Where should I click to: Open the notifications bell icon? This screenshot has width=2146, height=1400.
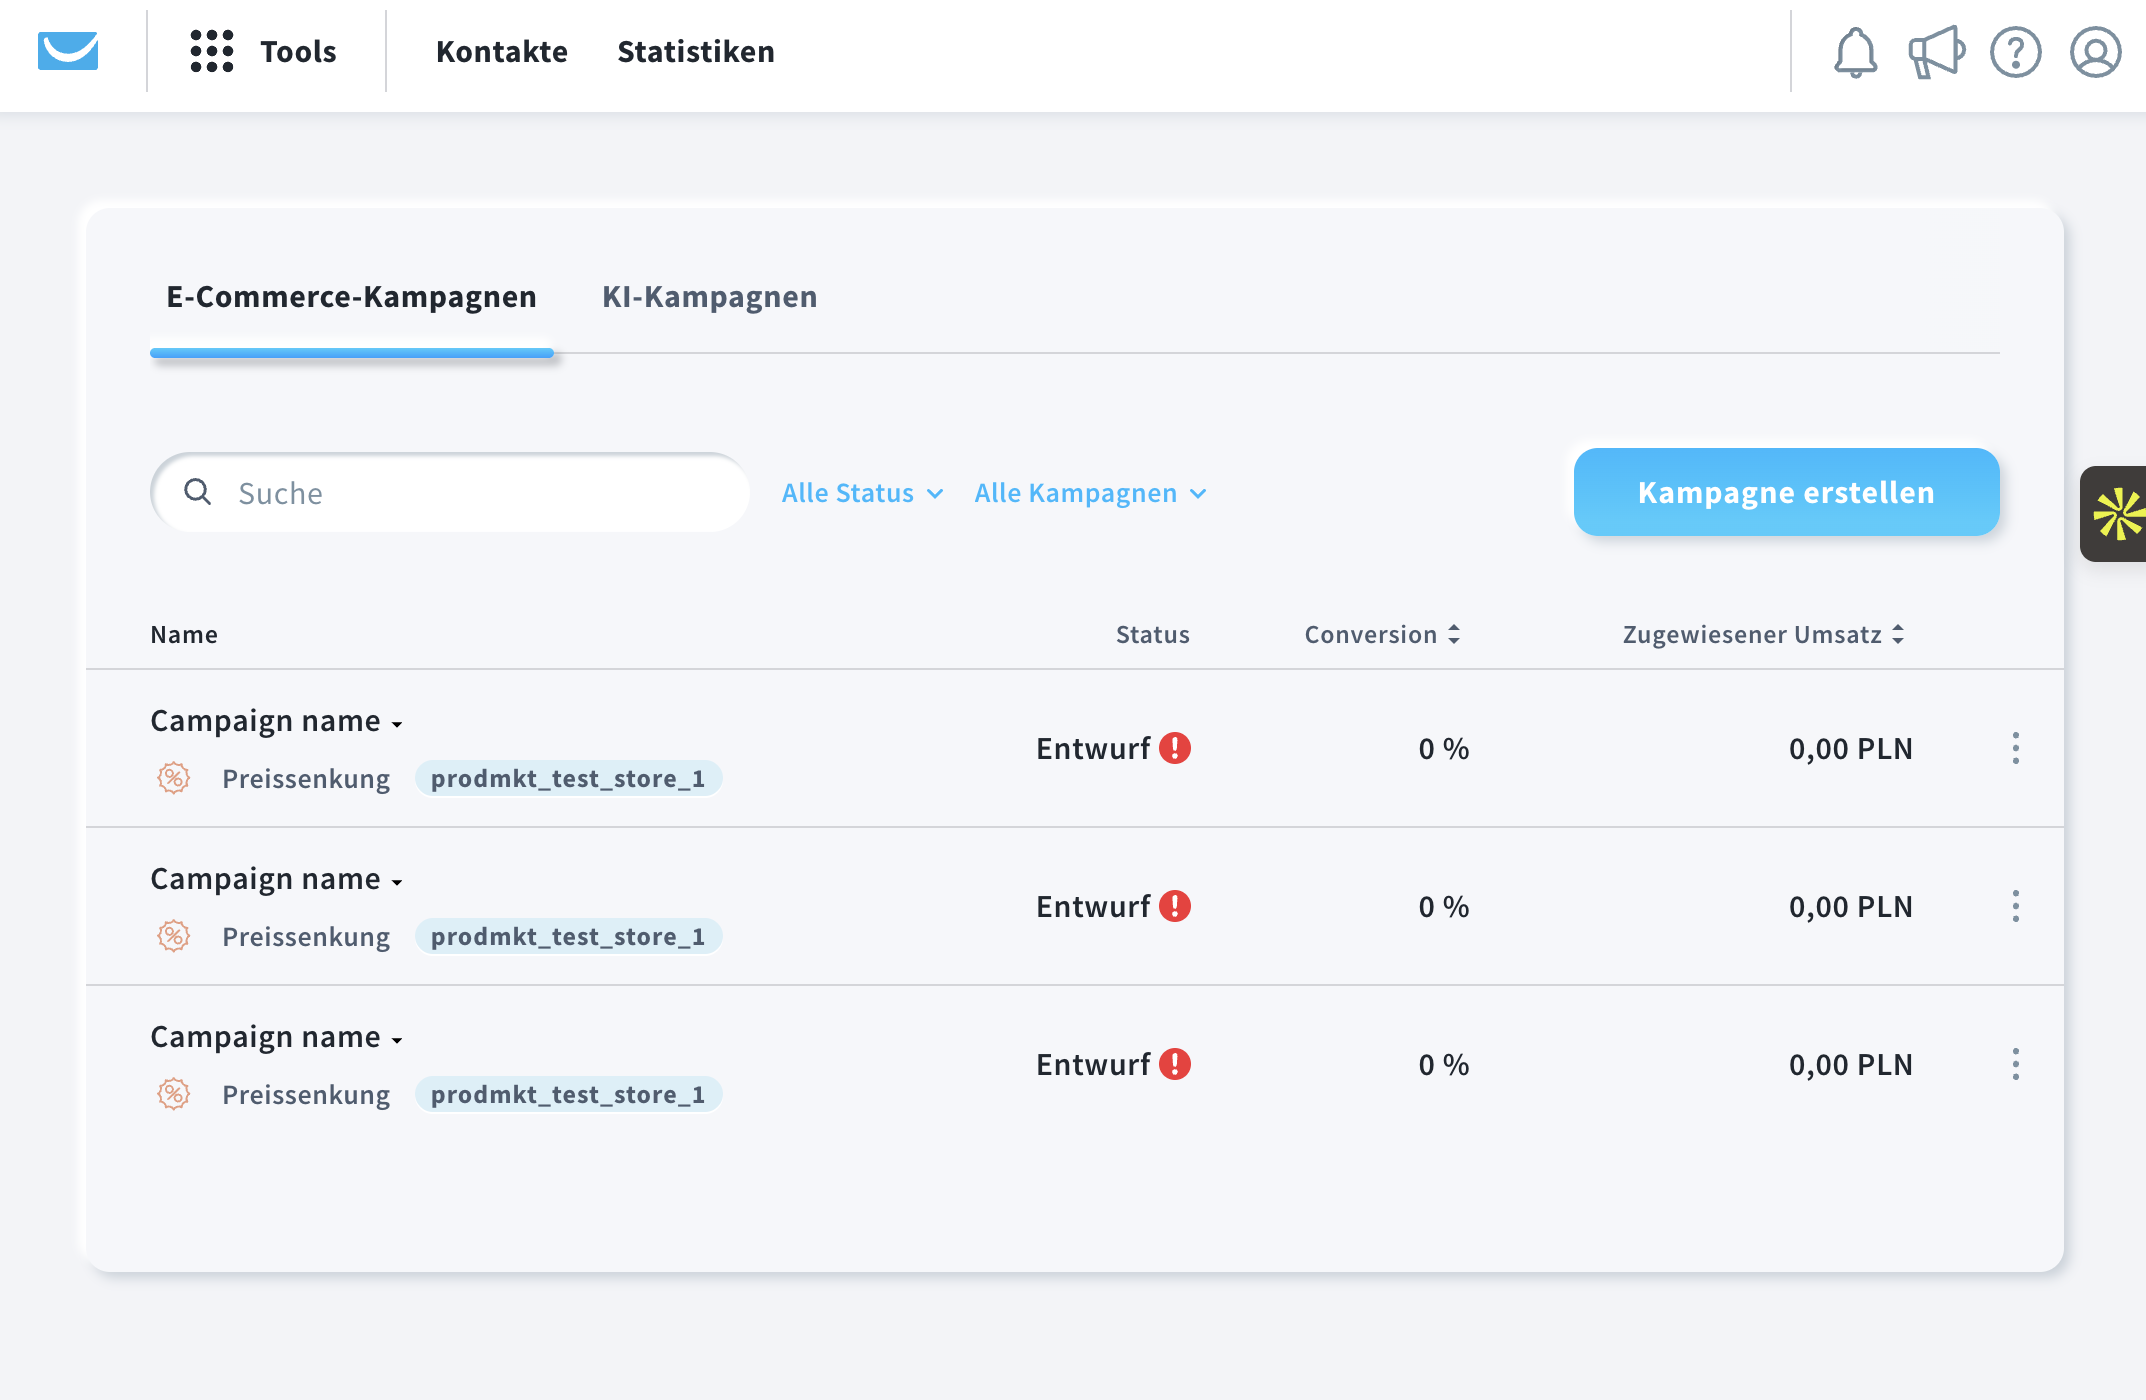click(x=1855, y=52)
